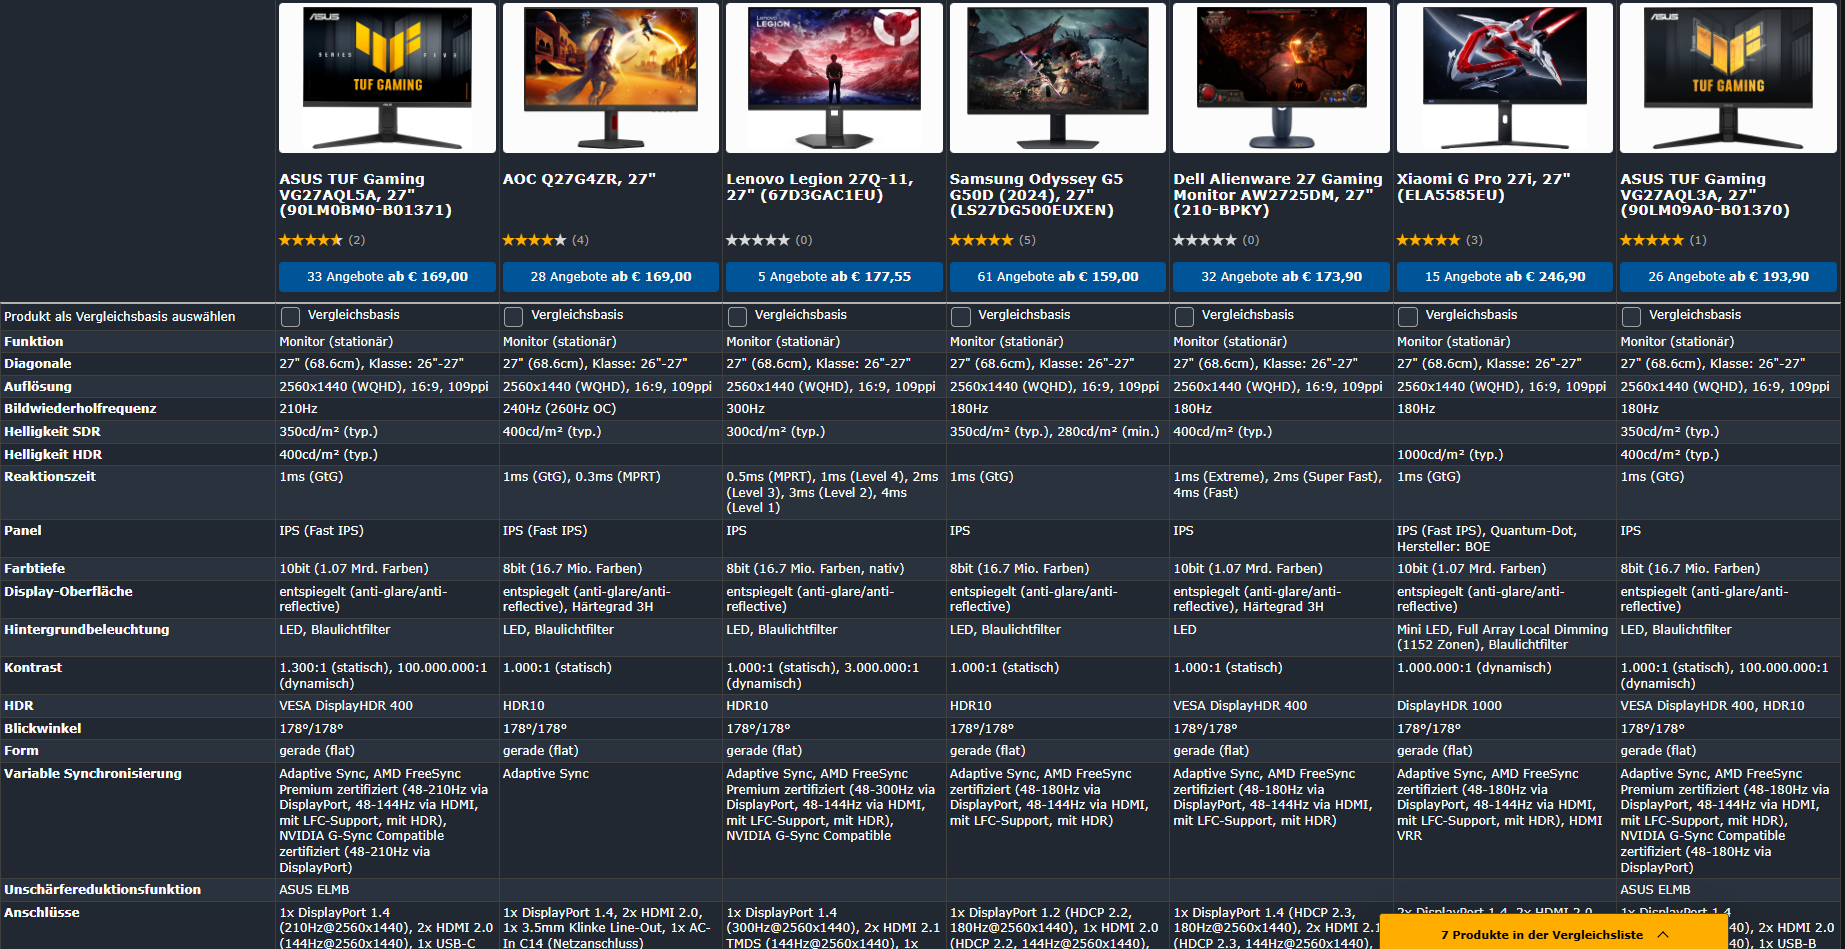1845x949 pixels.
Task: Click the Anschlüsse row label
Action: [x=42, y=913]
